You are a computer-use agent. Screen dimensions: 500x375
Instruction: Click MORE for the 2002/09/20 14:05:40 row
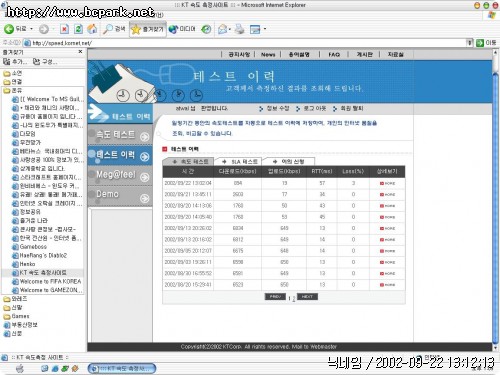click(x=387, y=217)
